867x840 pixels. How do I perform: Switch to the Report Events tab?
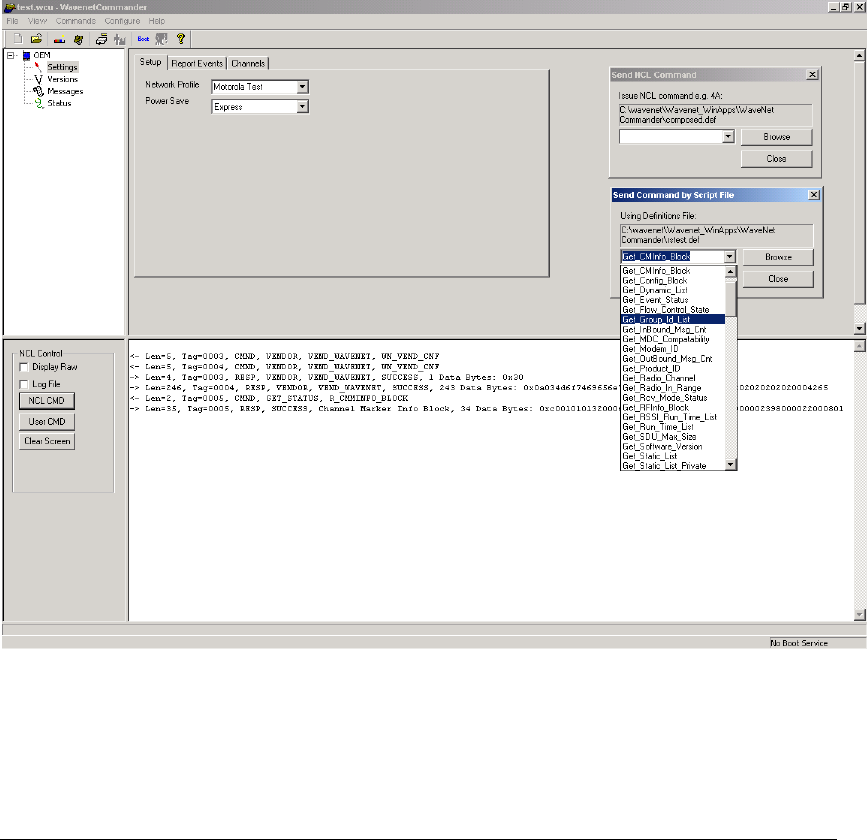tap(195, 63)
